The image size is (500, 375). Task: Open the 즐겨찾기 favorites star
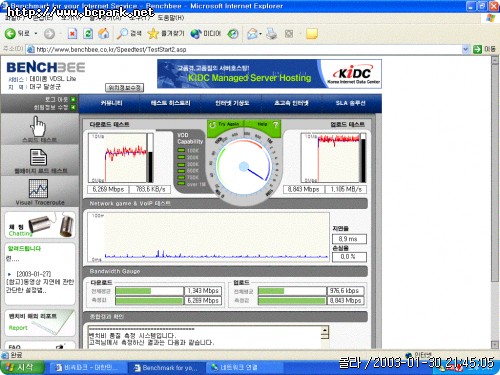[166, 33]
